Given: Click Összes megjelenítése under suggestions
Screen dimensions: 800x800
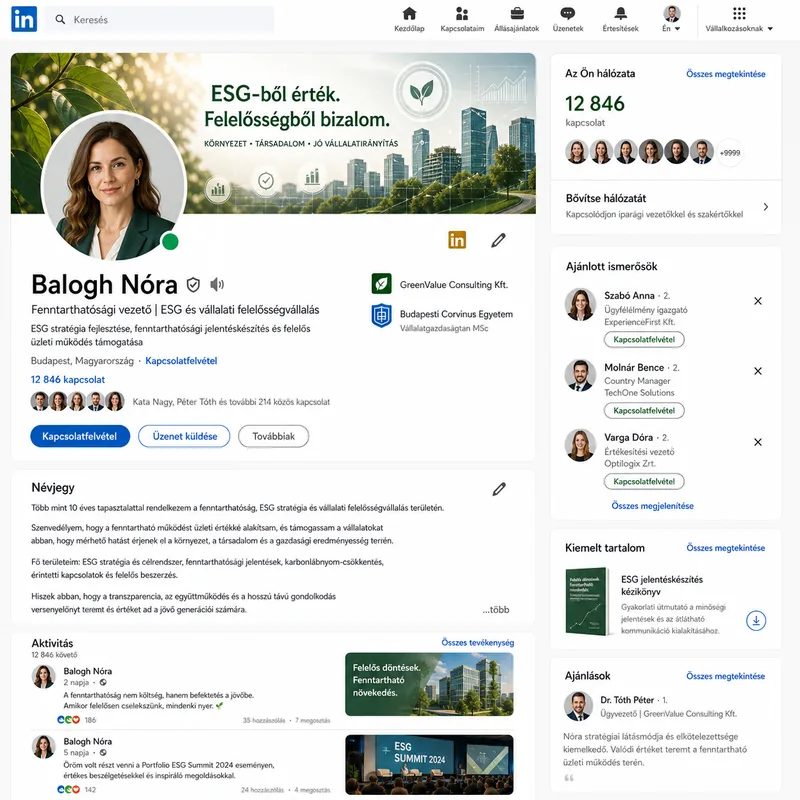Looking at the screenshot, I should coord(653,506).
